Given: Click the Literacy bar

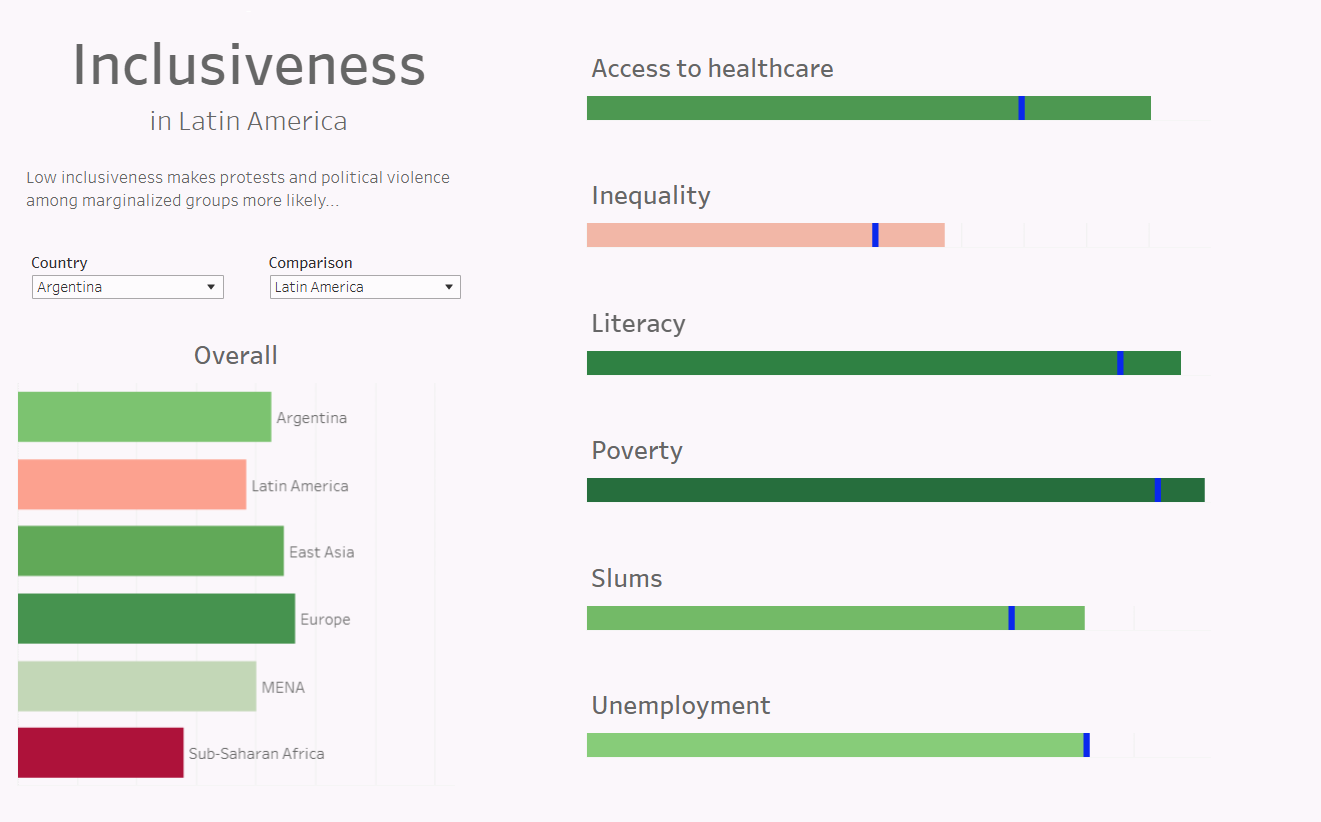Looking at the screenshot, I should (x=850, y=363).
